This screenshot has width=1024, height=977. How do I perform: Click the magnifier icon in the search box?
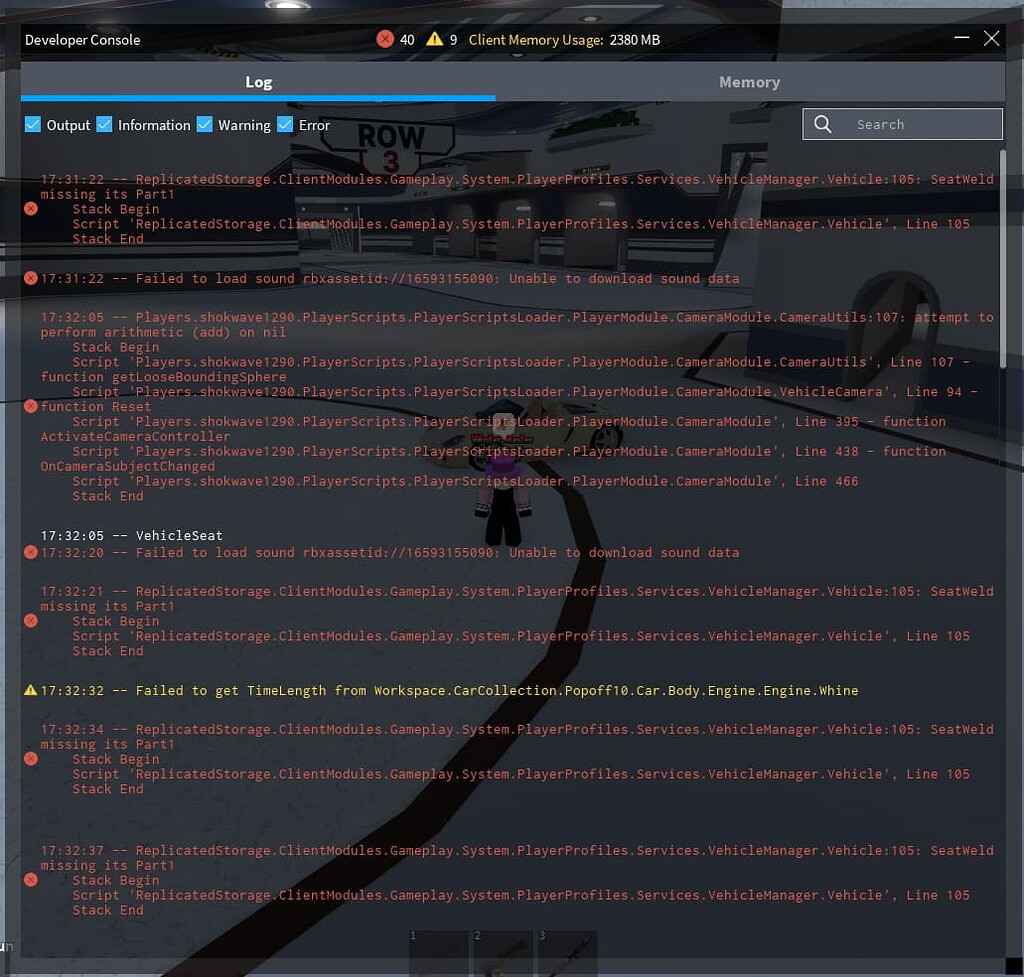[x=823, y=124]
